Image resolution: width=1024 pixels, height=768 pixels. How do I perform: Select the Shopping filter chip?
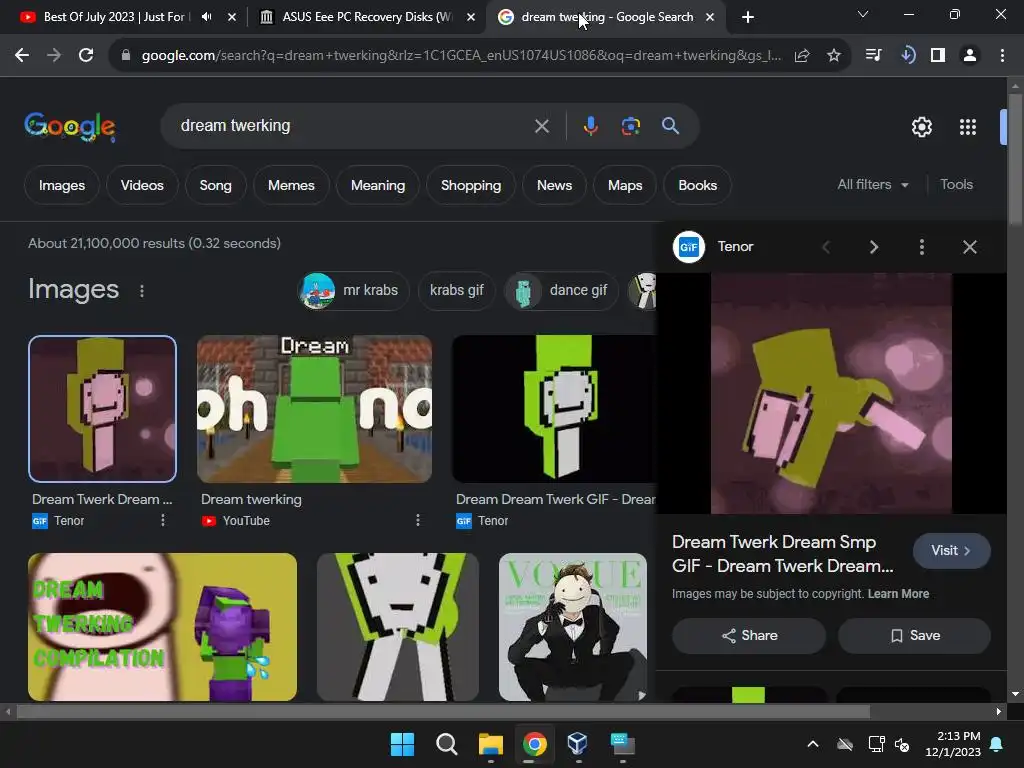[471, 185]
